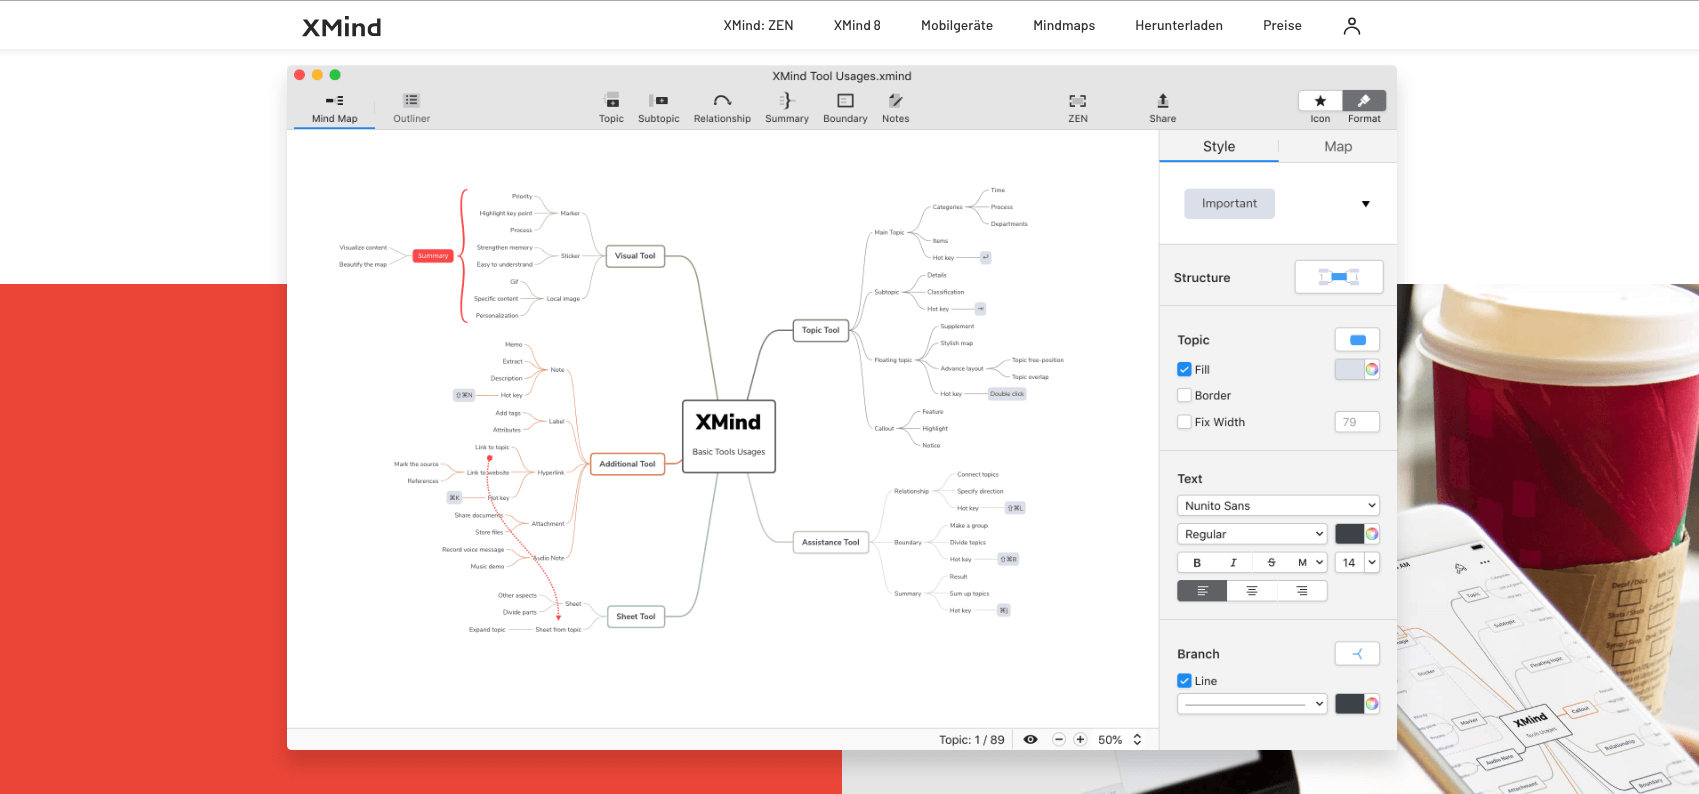
Task: Open the Icon panel star button
Action: click(x=1320, y=101)
